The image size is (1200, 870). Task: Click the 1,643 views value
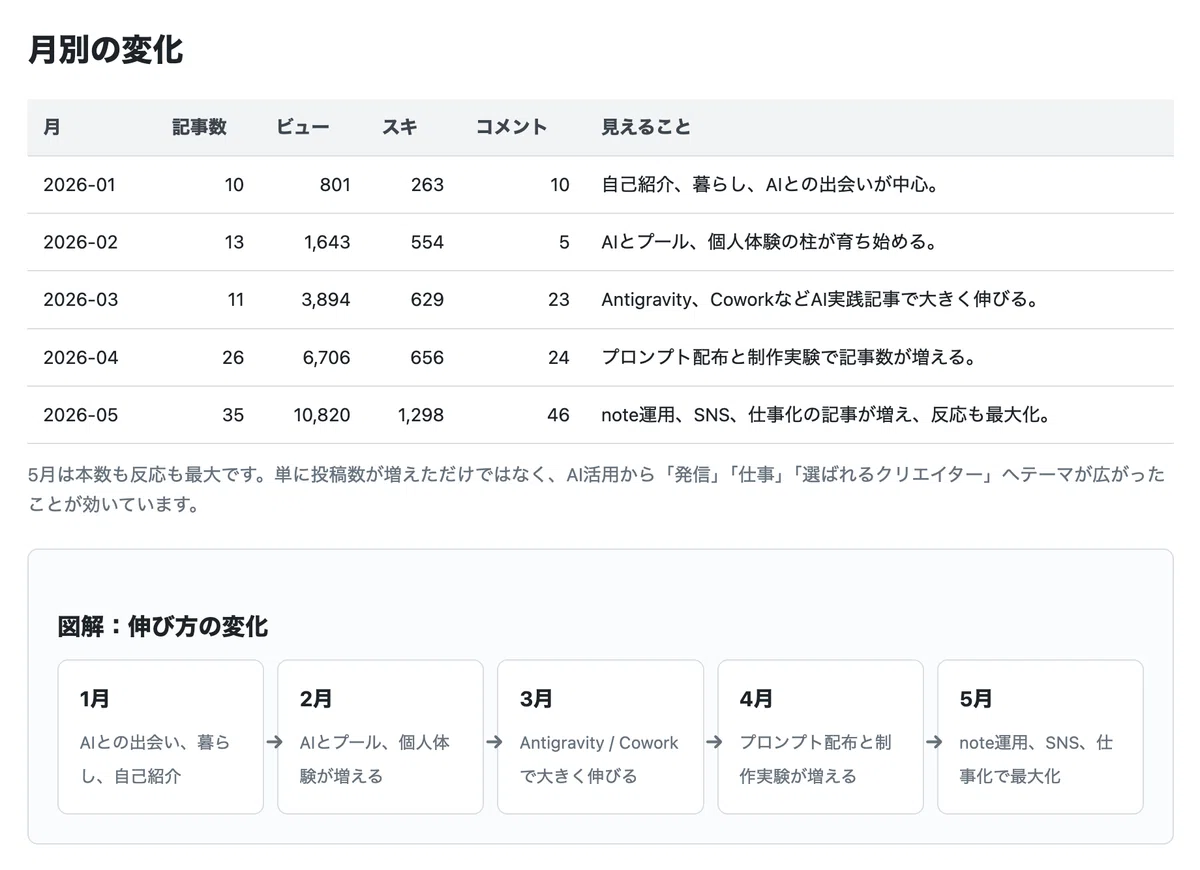pos(328,242)
